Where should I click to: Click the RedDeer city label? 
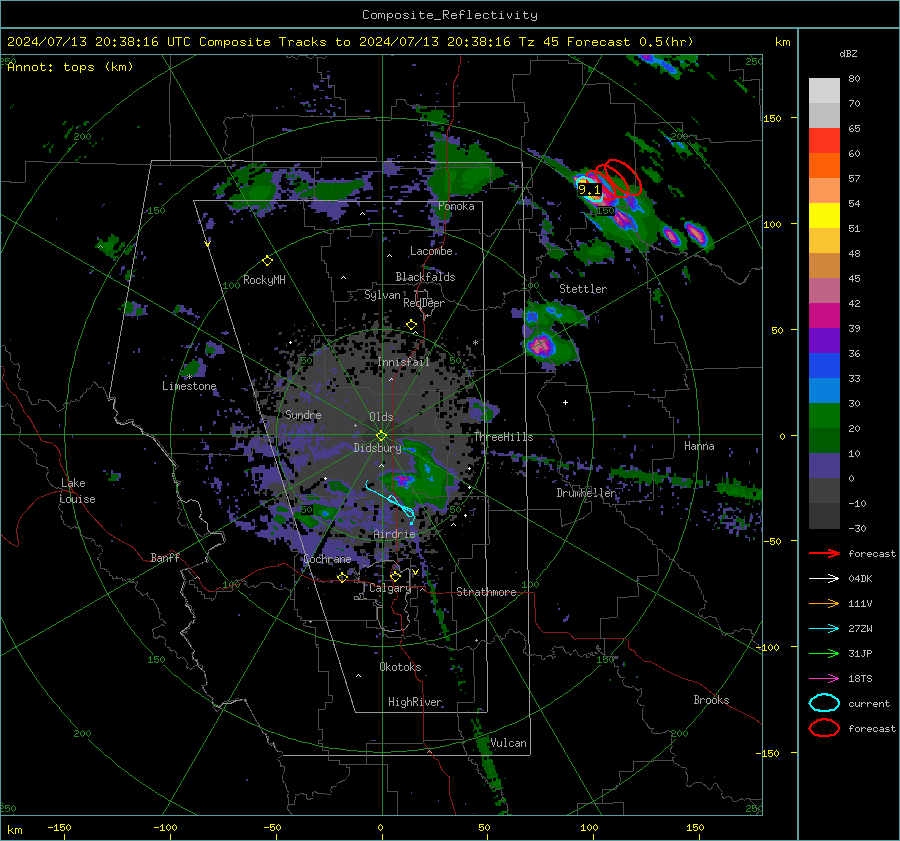[424, 303]
